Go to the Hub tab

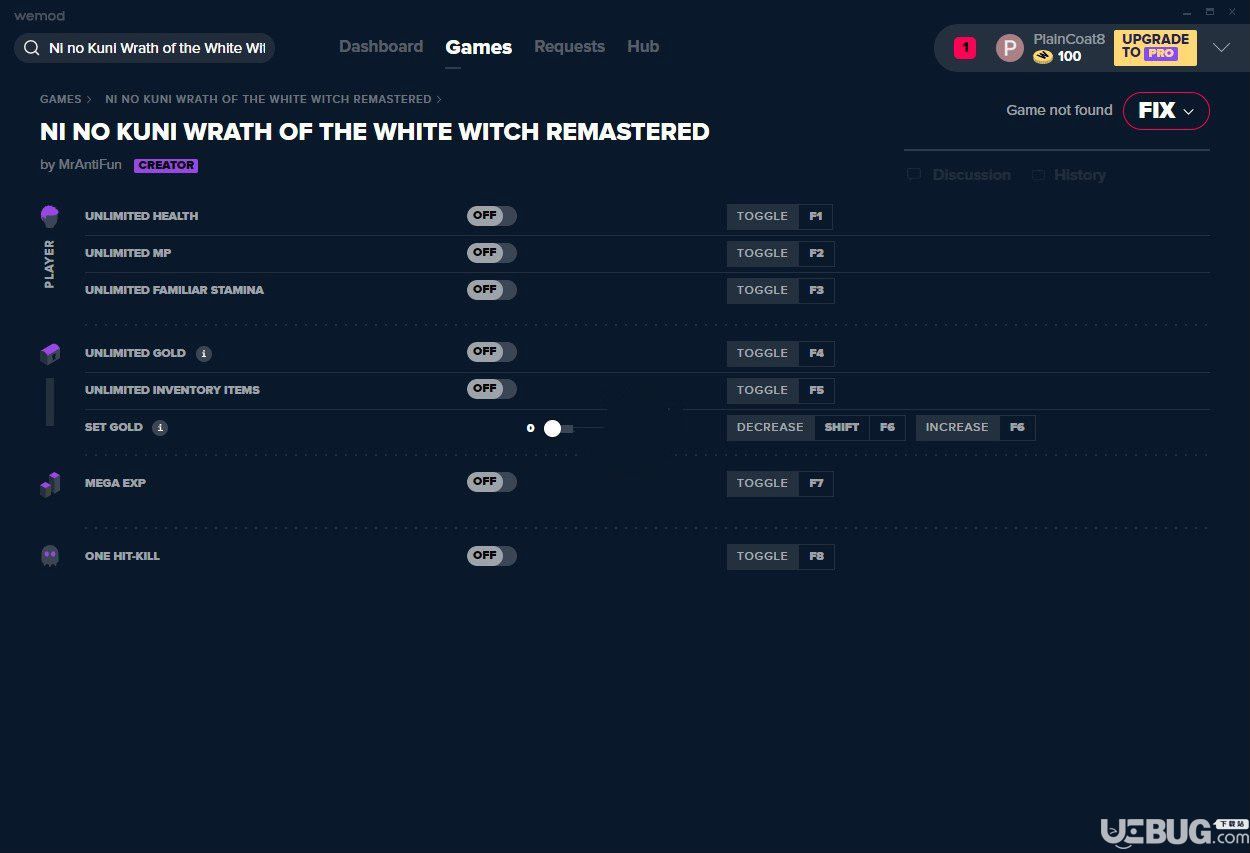[643, 47]
